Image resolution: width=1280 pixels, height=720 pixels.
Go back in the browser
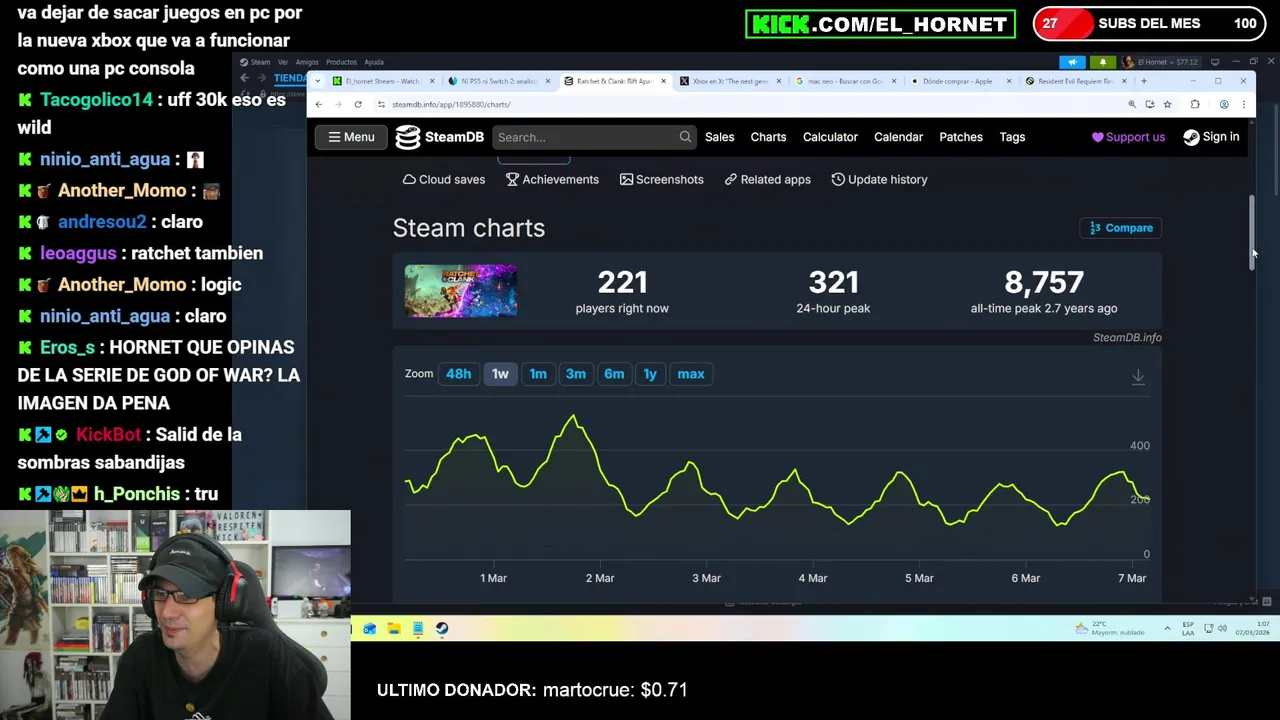pyautogui.click(x=318, y=104)
